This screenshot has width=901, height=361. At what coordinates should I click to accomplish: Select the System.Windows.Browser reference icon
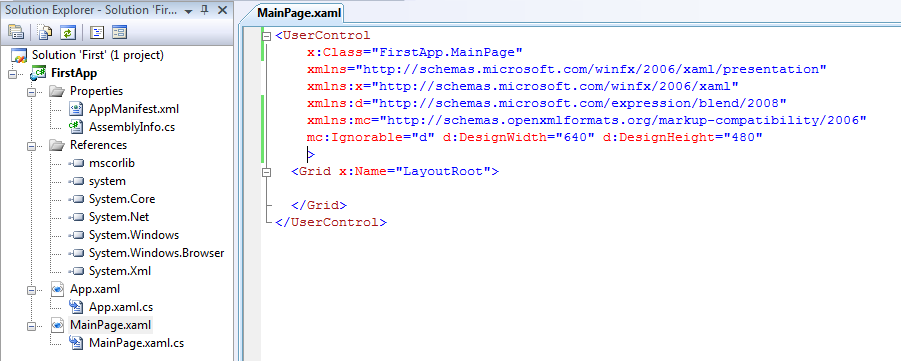76,253
